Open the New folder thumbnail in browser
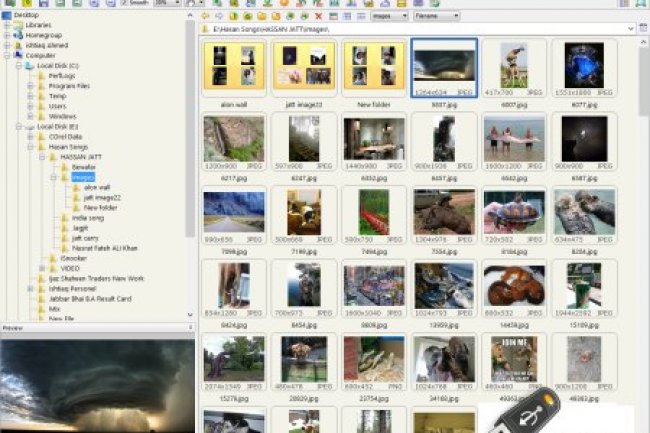Screen dimensions: 650x433 [373, 69]
